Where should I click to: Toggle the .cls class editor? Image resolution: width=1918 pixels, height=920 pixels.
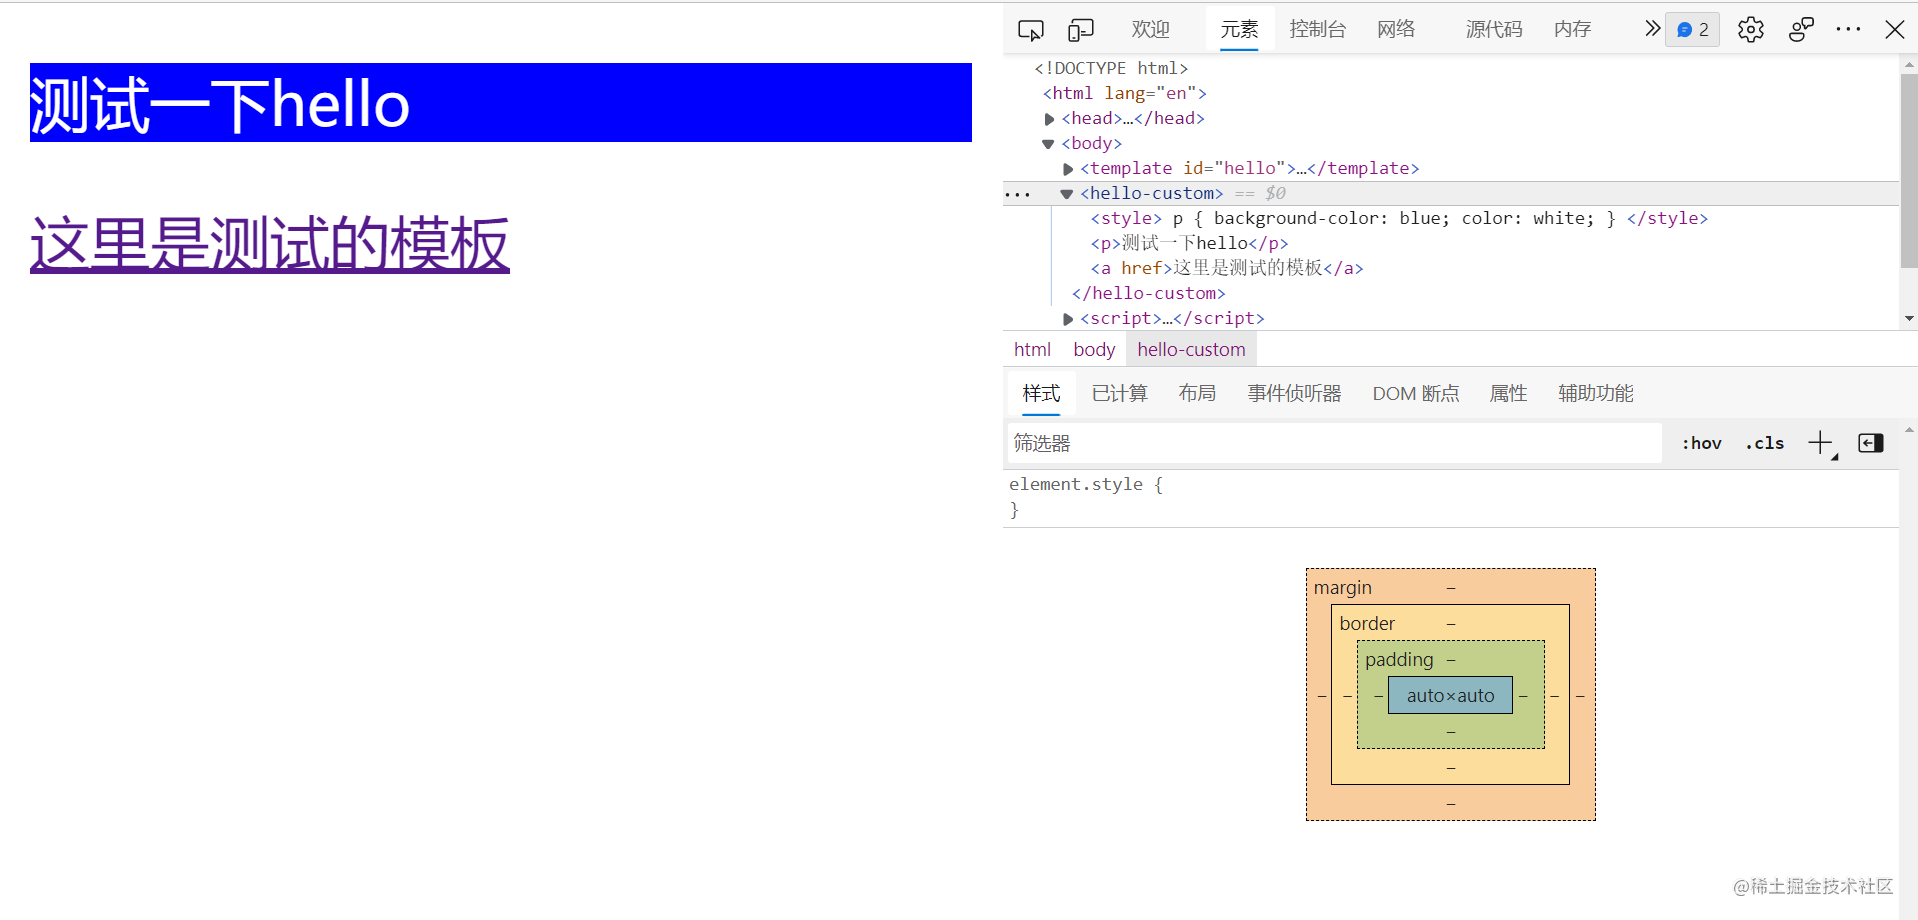coord(1764,443)
